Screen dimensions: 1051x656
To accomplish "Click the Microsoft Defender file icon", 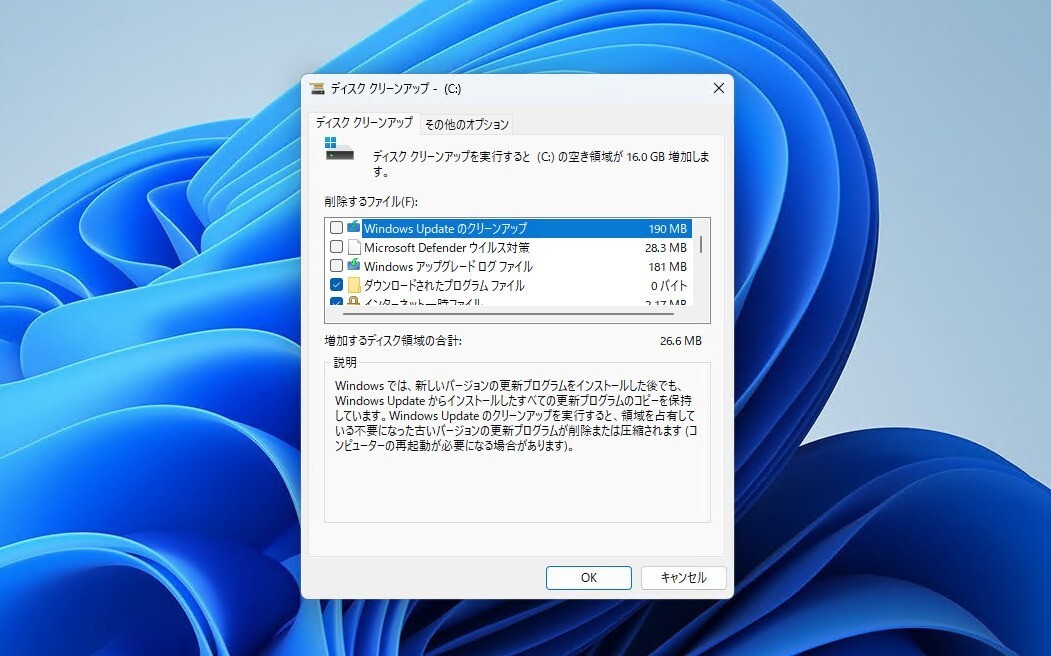I will tap(354, 247).
